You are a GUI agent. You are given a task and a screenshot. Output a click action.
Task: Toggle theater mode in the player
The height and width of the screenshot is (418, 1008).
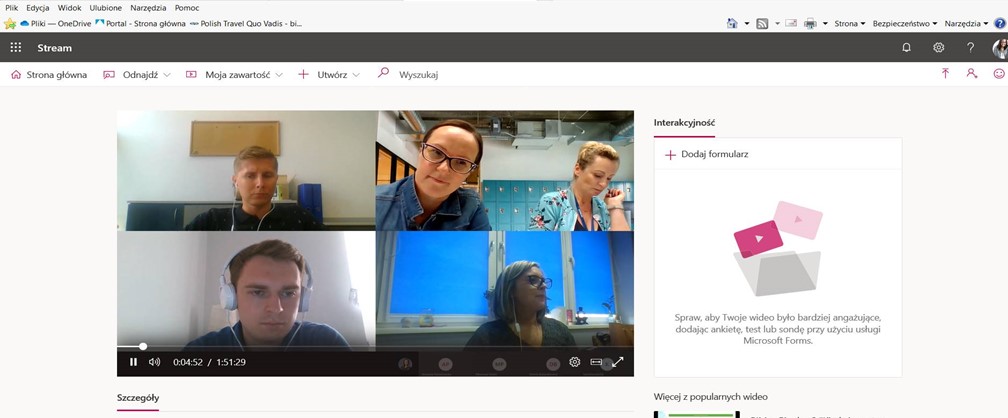[596, 362]
